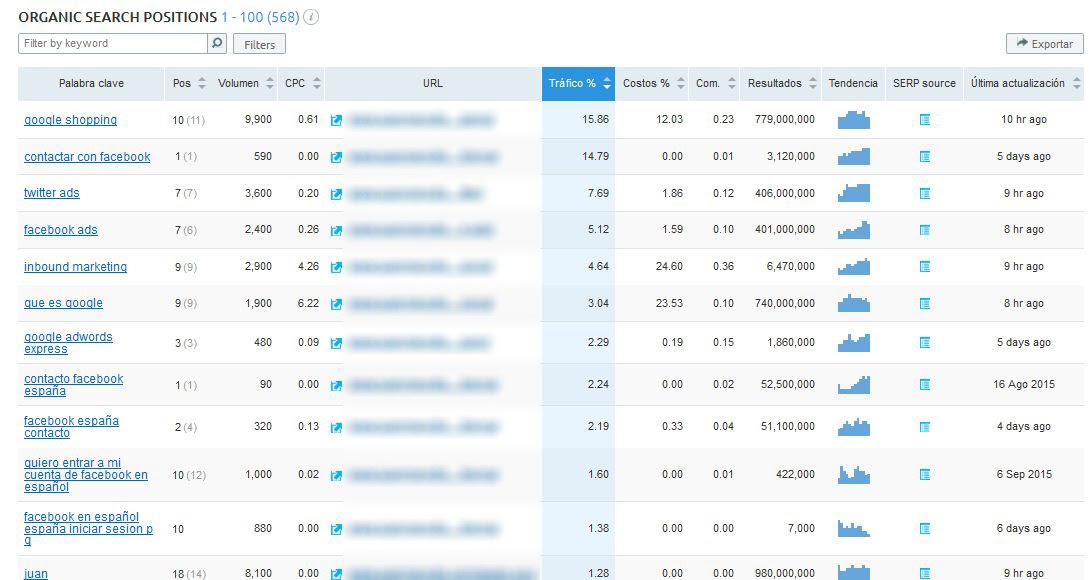Click the magnifier search icon in keyword filter
Screen dimensions: 1090x580
(217, 43)
